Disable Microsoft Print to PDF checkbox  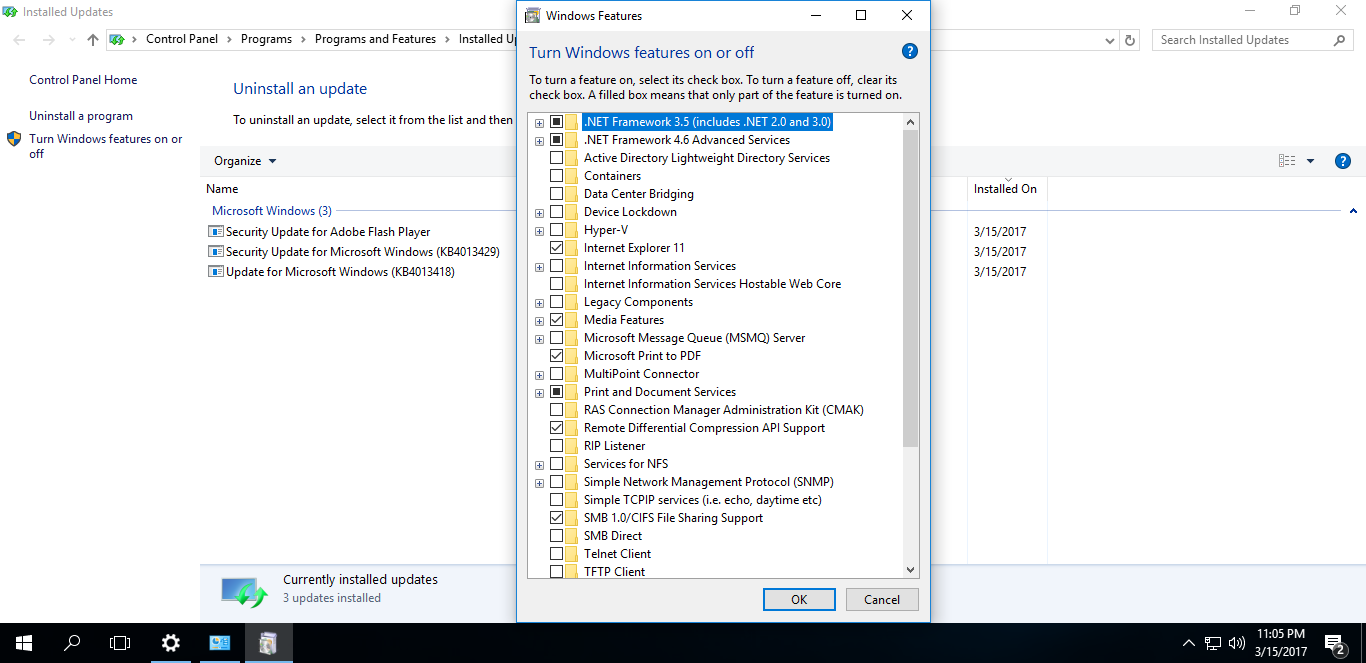tap(556, 356)
